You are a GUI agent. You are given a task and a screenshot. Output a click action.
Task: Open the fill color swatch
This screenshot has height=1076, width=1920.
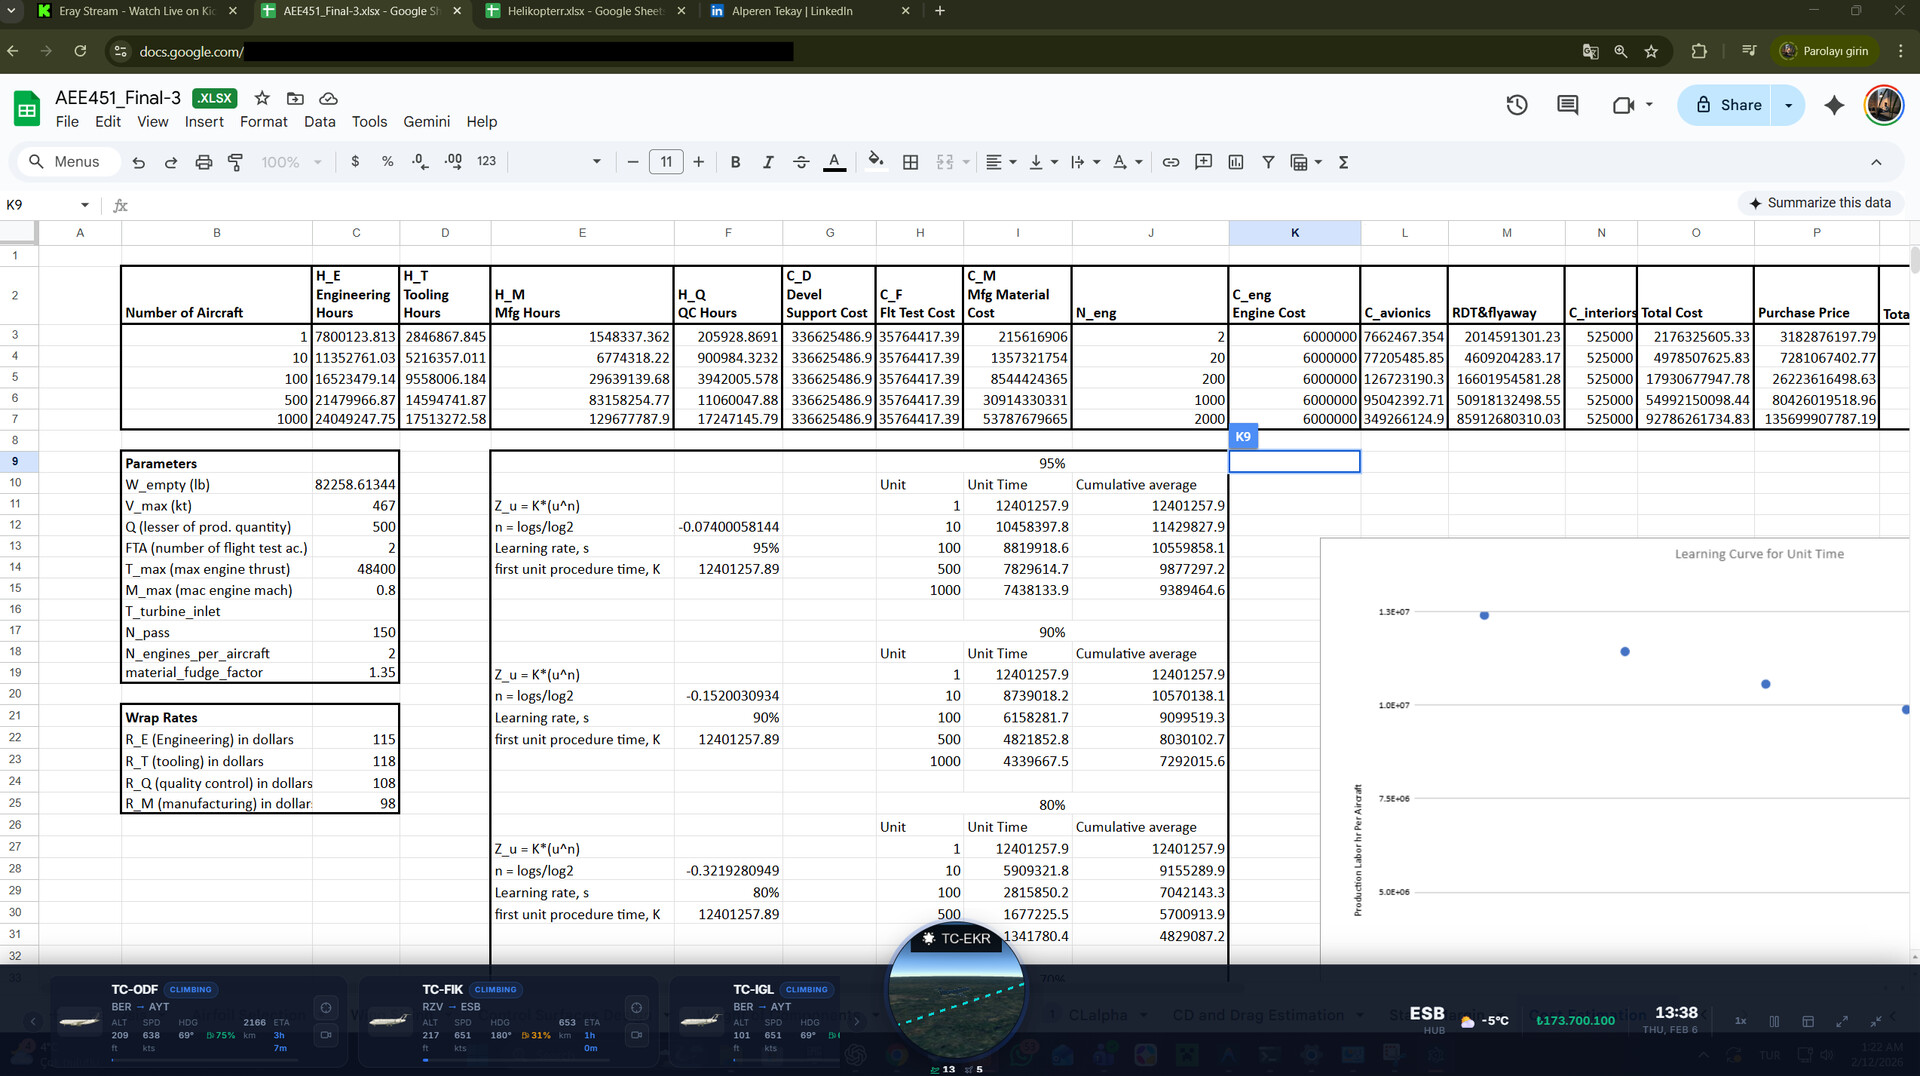click(876, 161)
